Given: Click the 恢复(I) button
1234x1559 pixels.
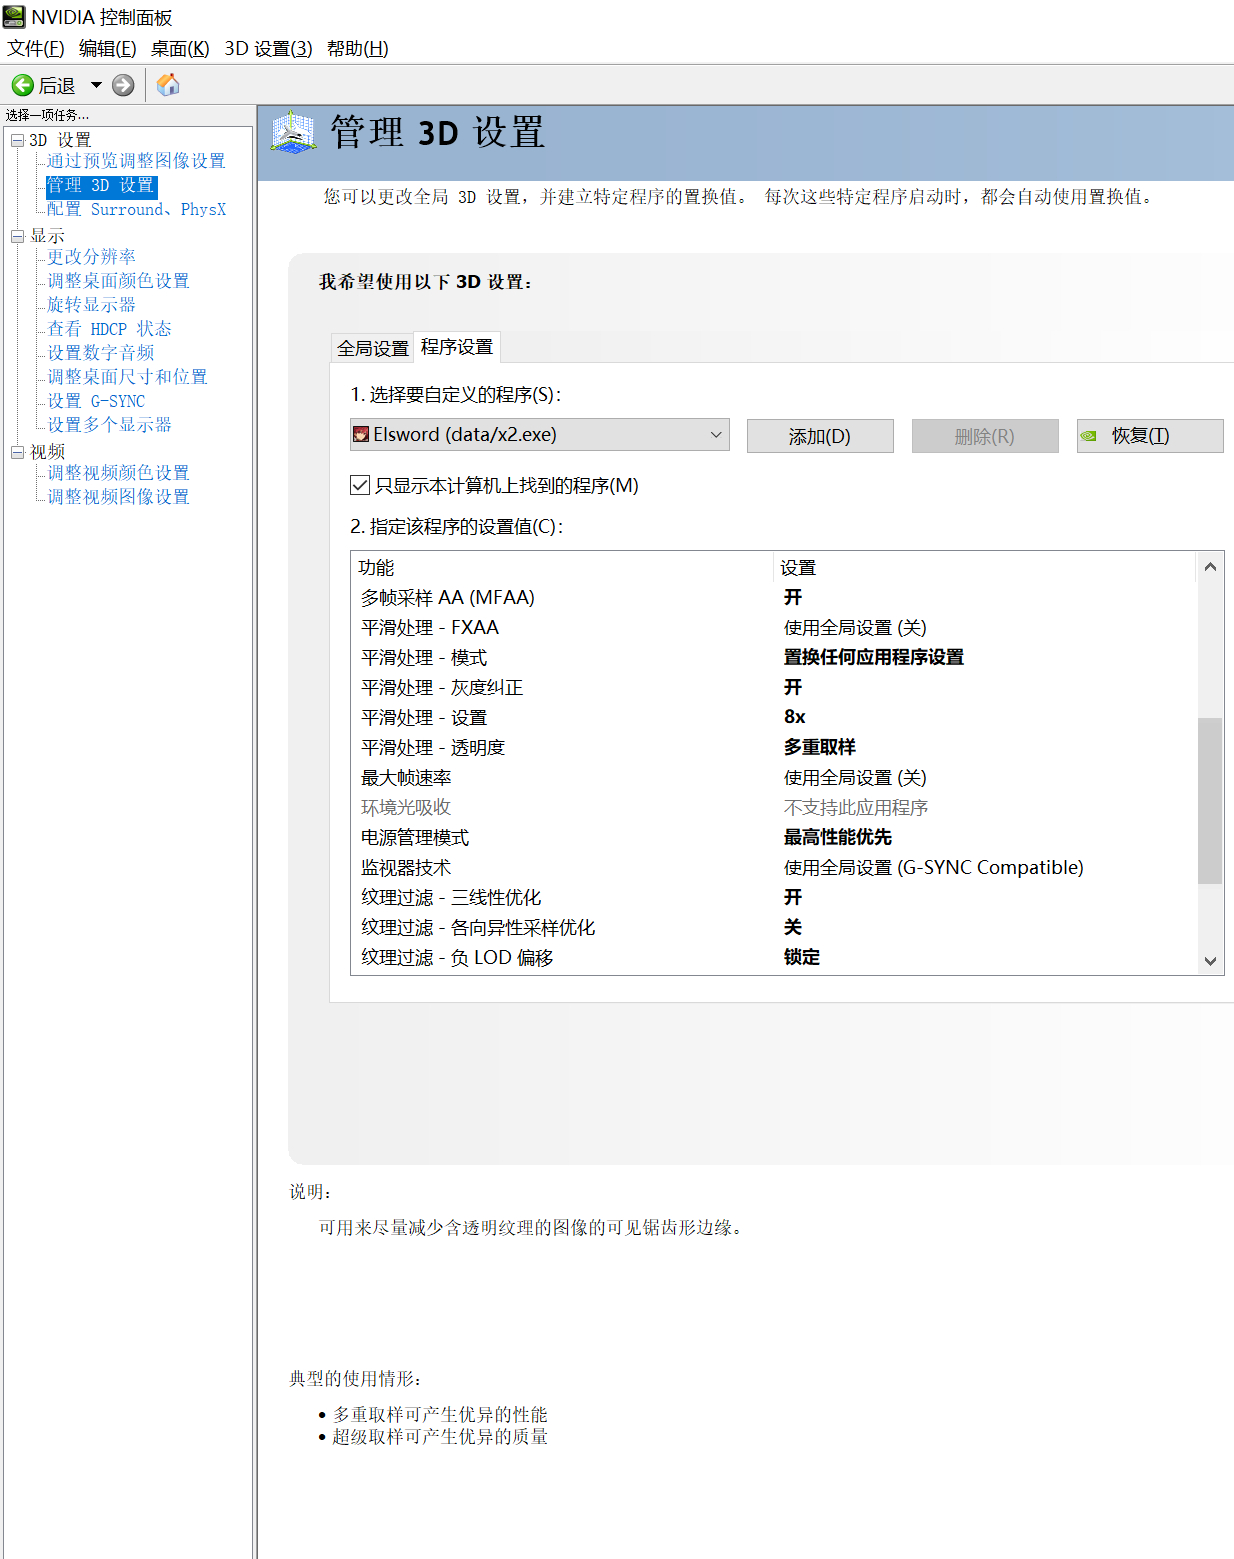Looking at the screenshot, I should [x=1150, y=436].
